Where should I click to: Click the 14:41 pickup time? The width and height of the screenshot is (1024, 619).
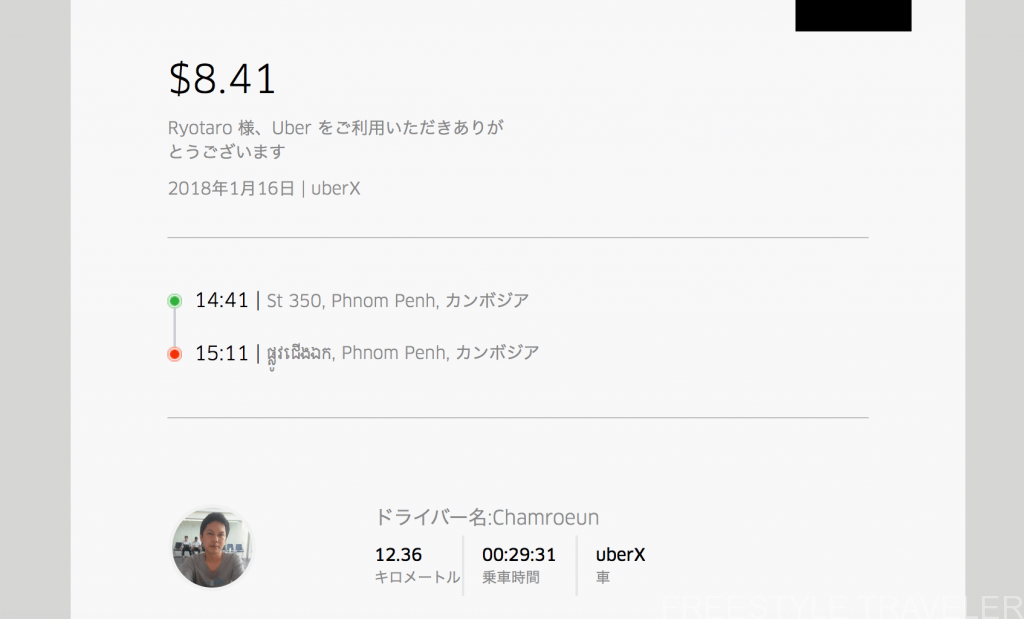222,300
